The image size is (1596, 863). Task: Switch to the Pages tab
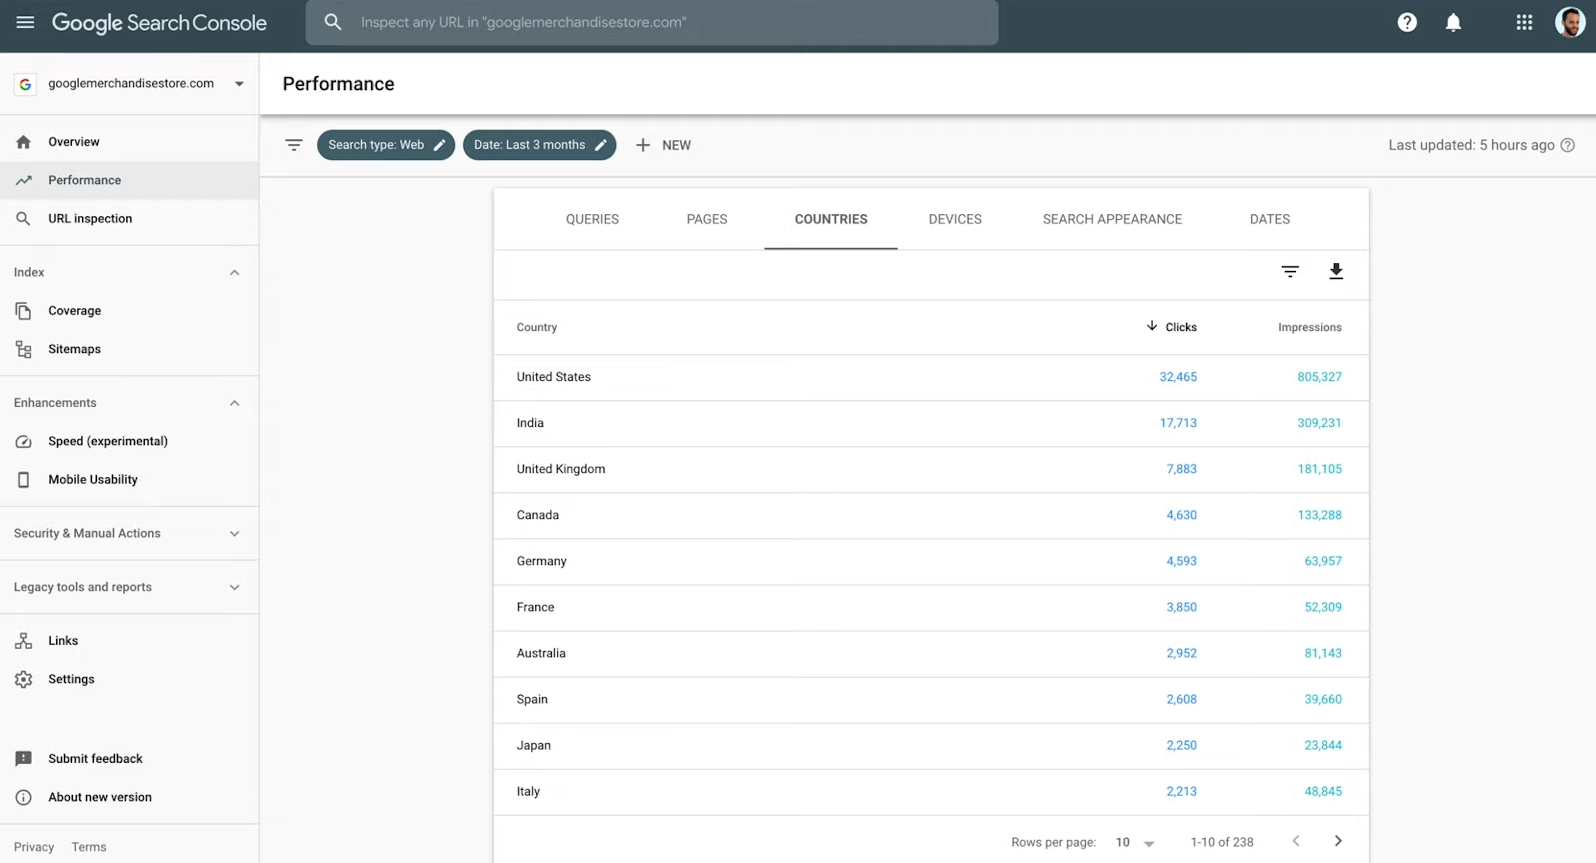click(x=707, y=219)
